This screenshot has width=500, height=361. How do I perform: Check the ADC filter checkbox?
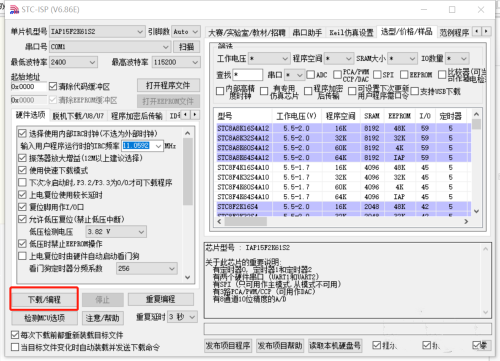pos(310,75)
